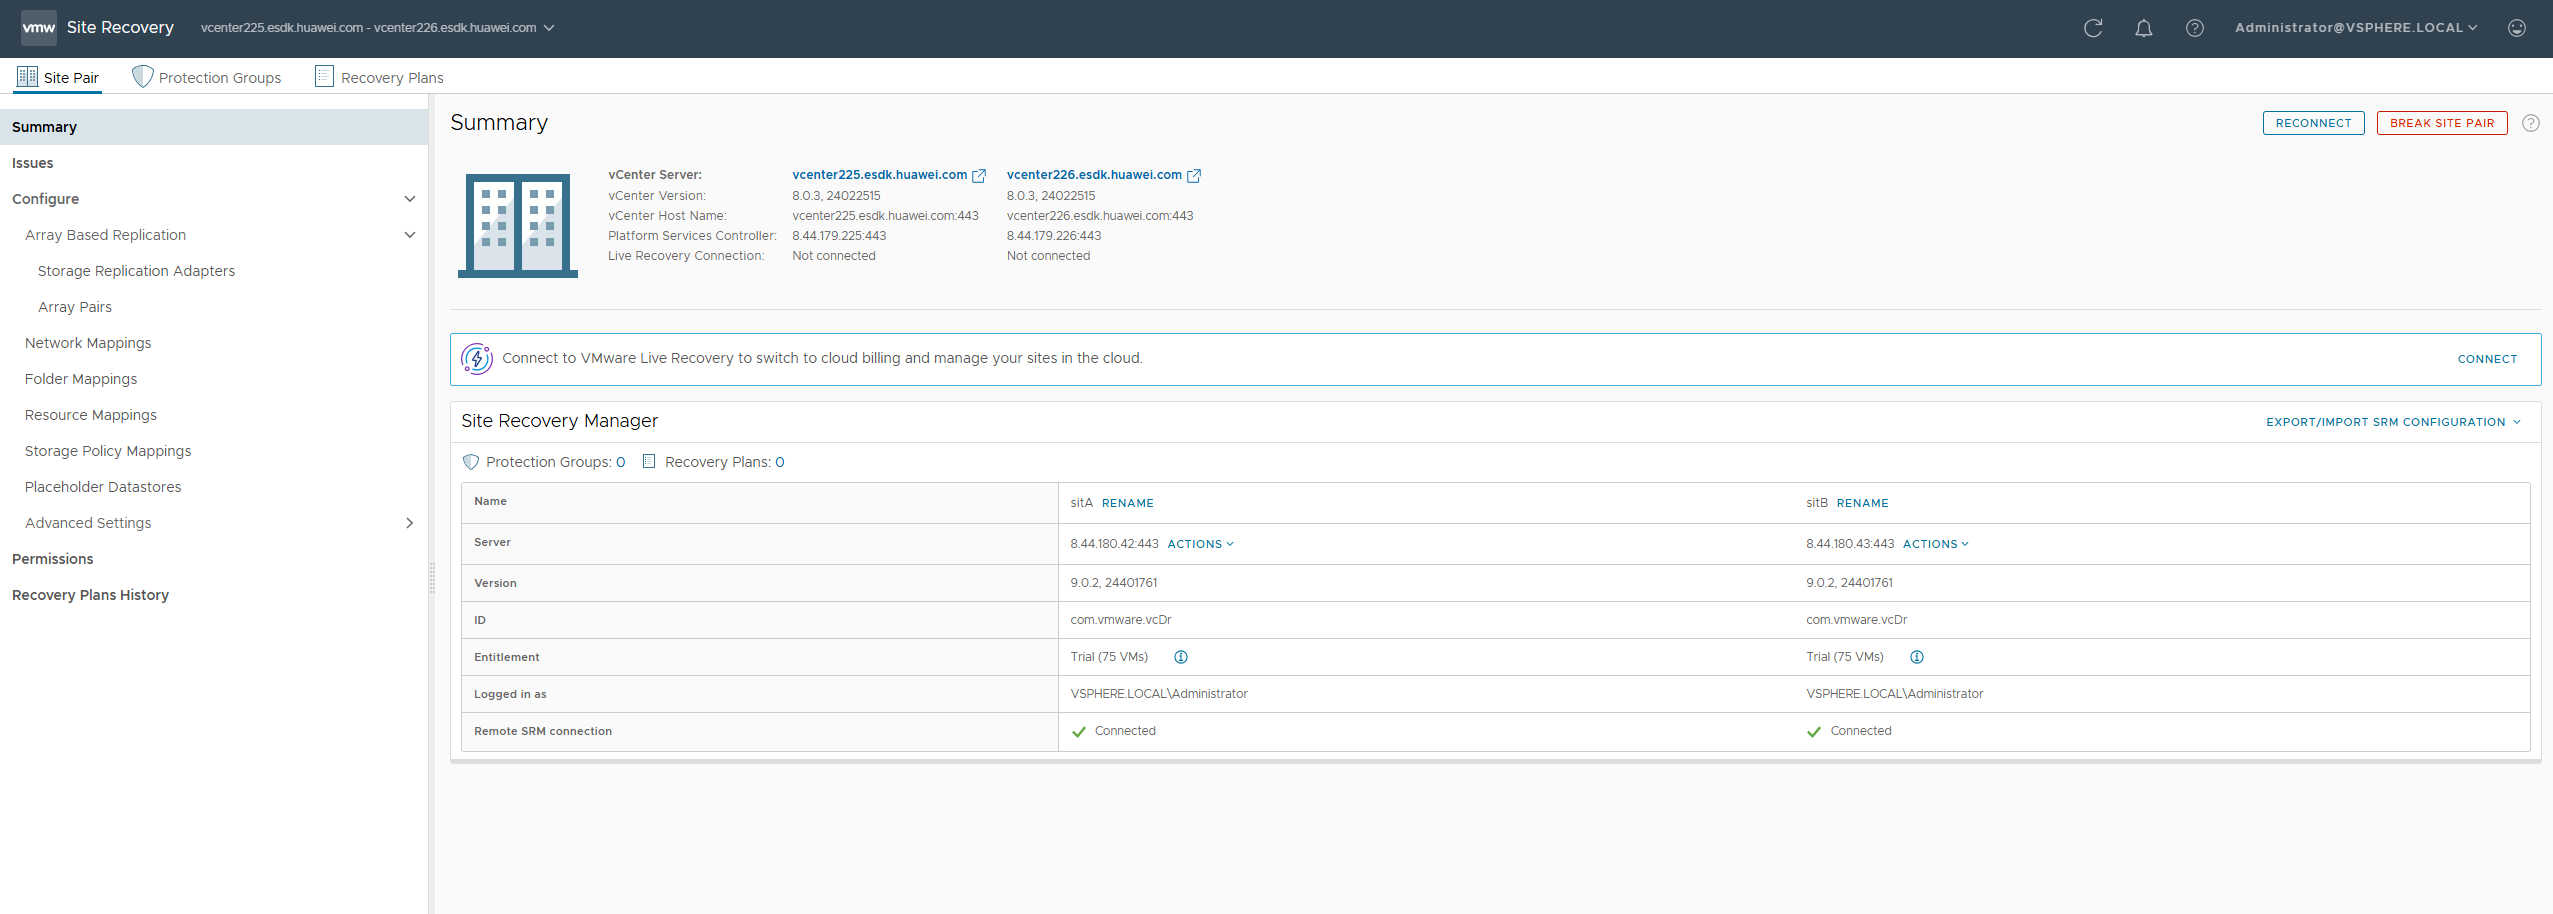Open vcenter225.esdk.huawei.com link
The image size is (2553, 914).
pos(880,175)
